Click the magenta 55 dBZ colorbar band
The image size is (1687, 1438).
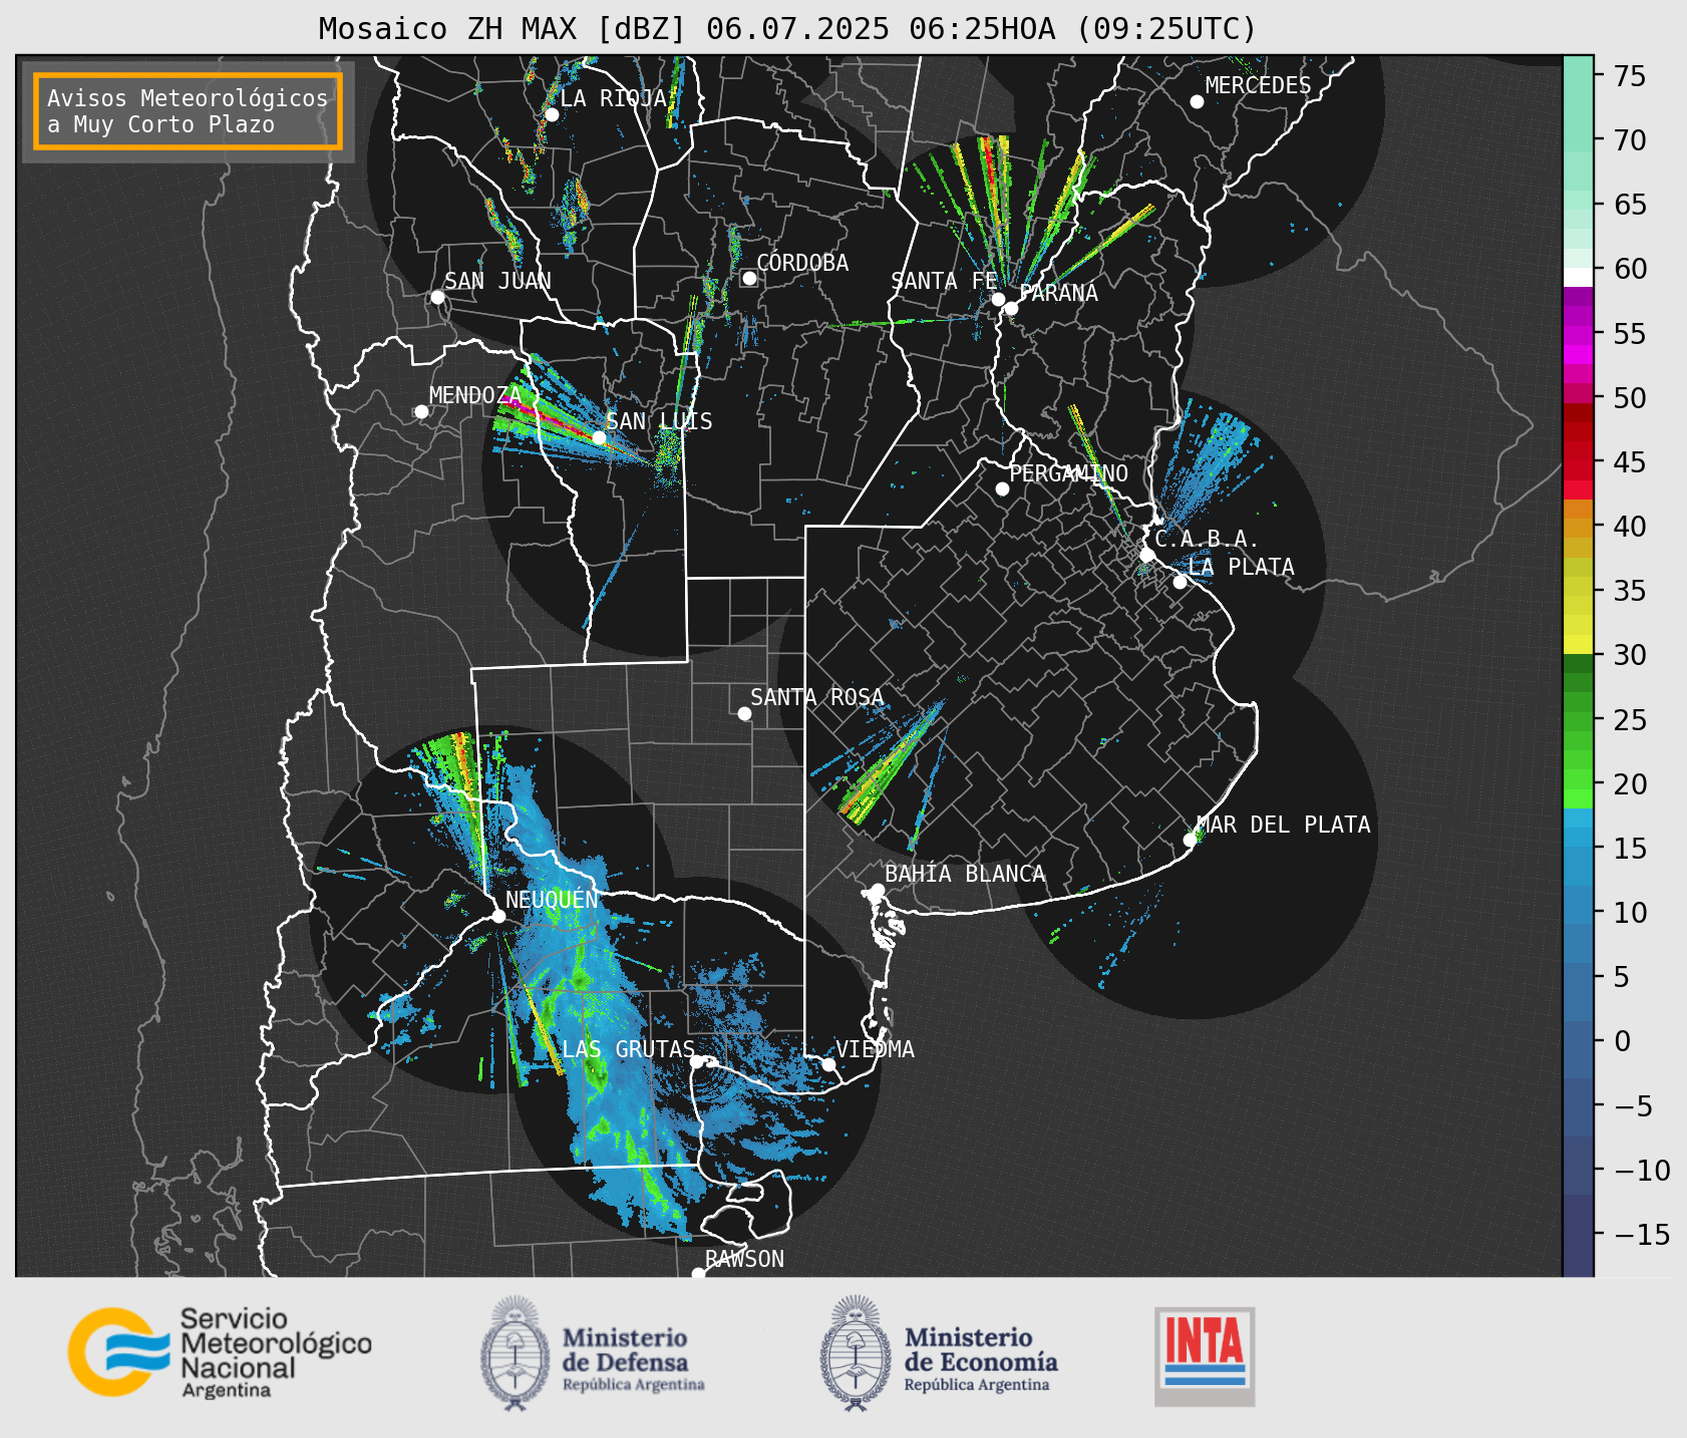click(x=1578, y=334)
